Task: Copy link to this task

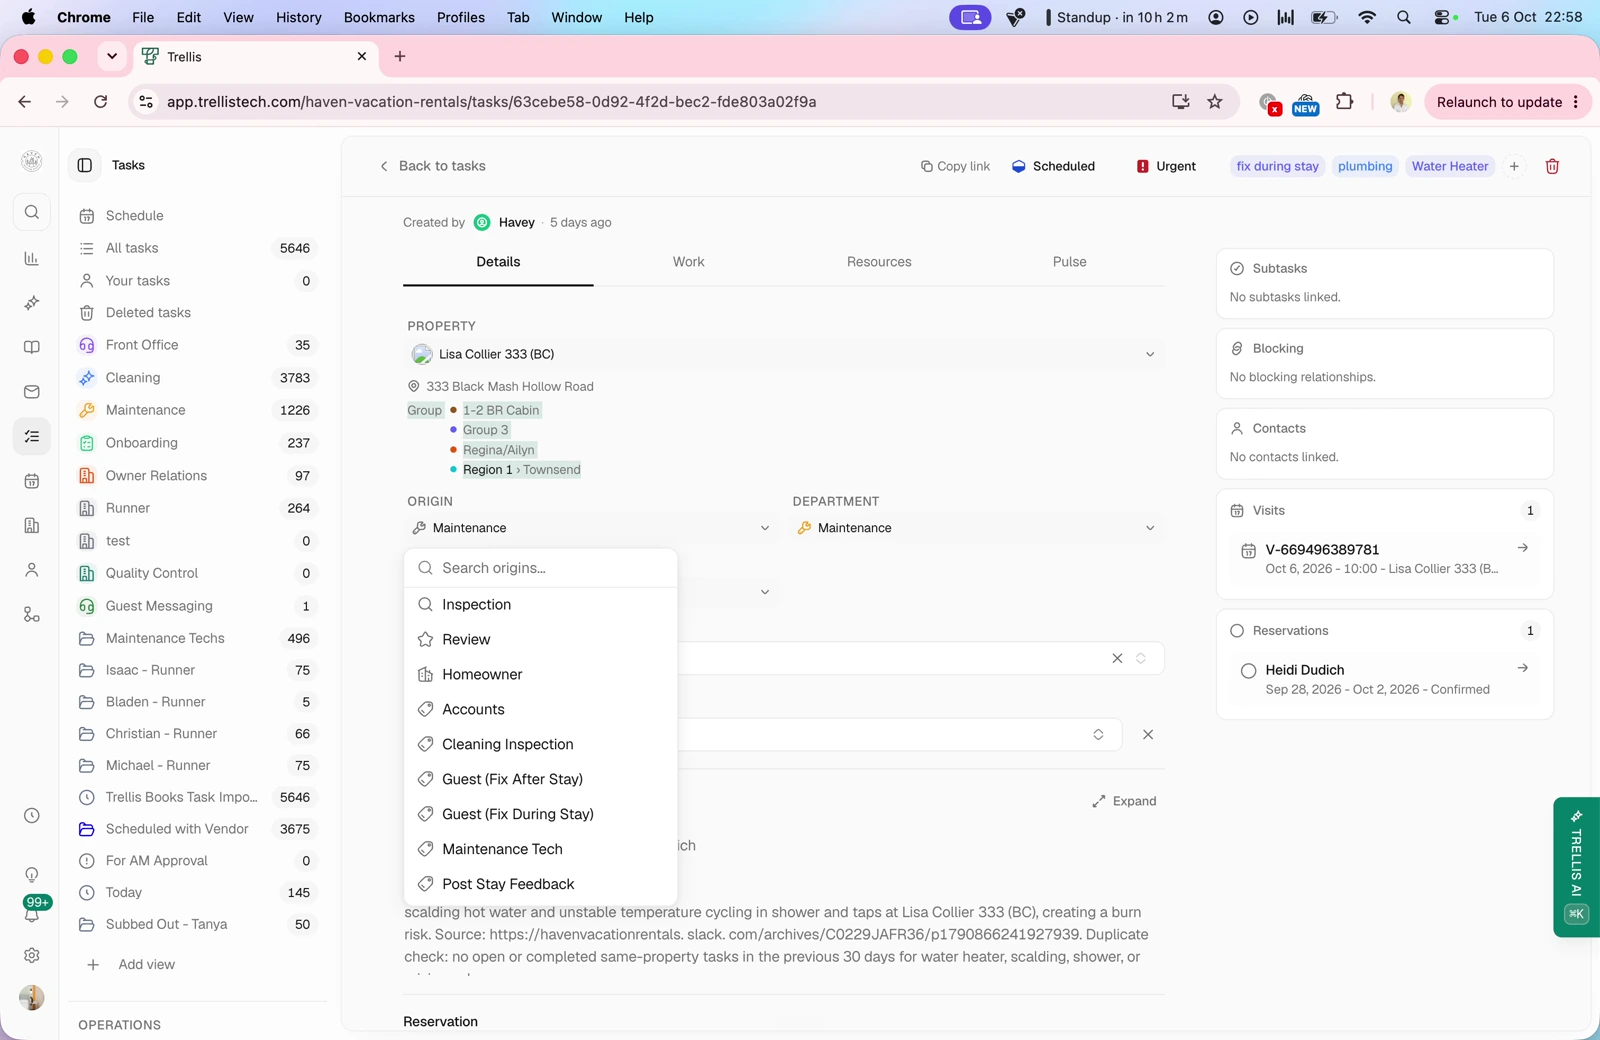Action: [x=955, y=166]
